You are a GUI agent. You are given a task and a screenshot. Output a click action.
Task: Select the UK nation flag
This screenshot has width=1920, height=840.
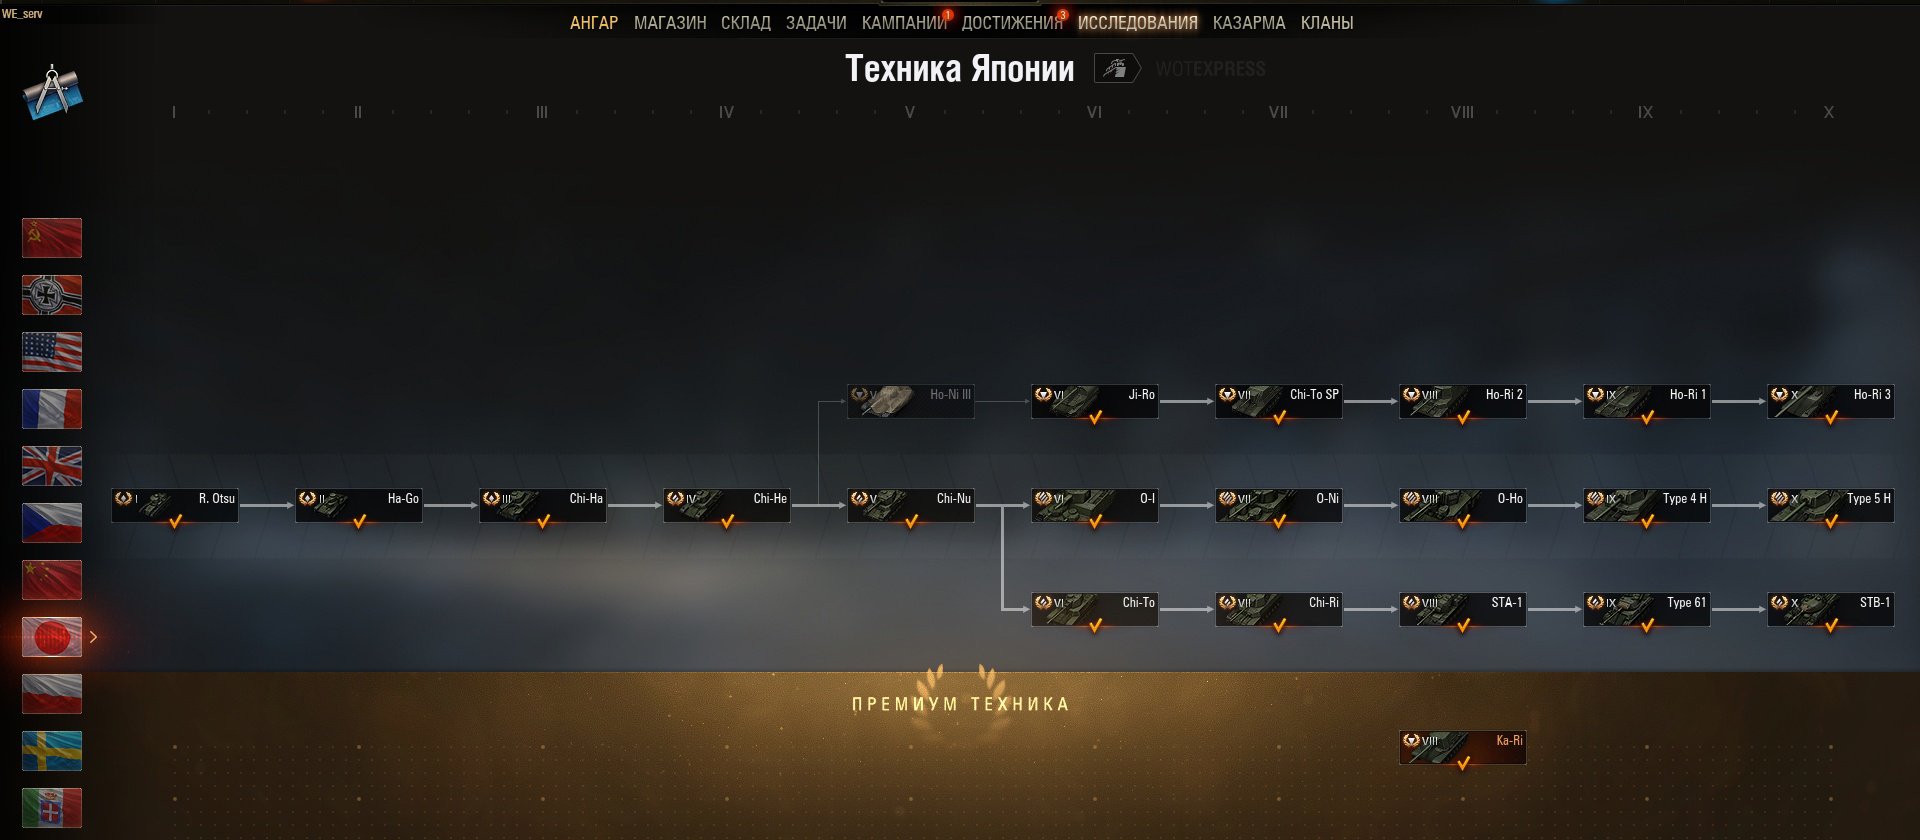point(52,466)
